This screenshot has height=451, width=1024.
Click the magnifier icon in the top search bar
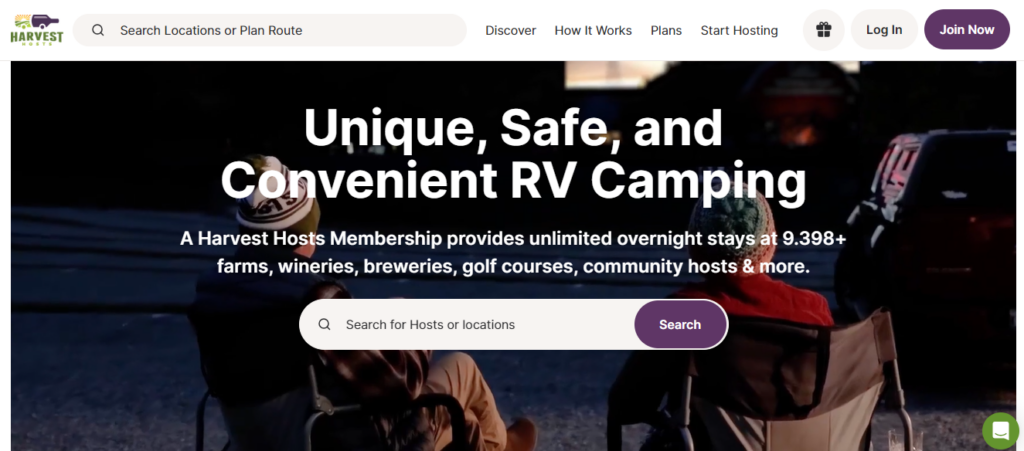pos(98,30)
